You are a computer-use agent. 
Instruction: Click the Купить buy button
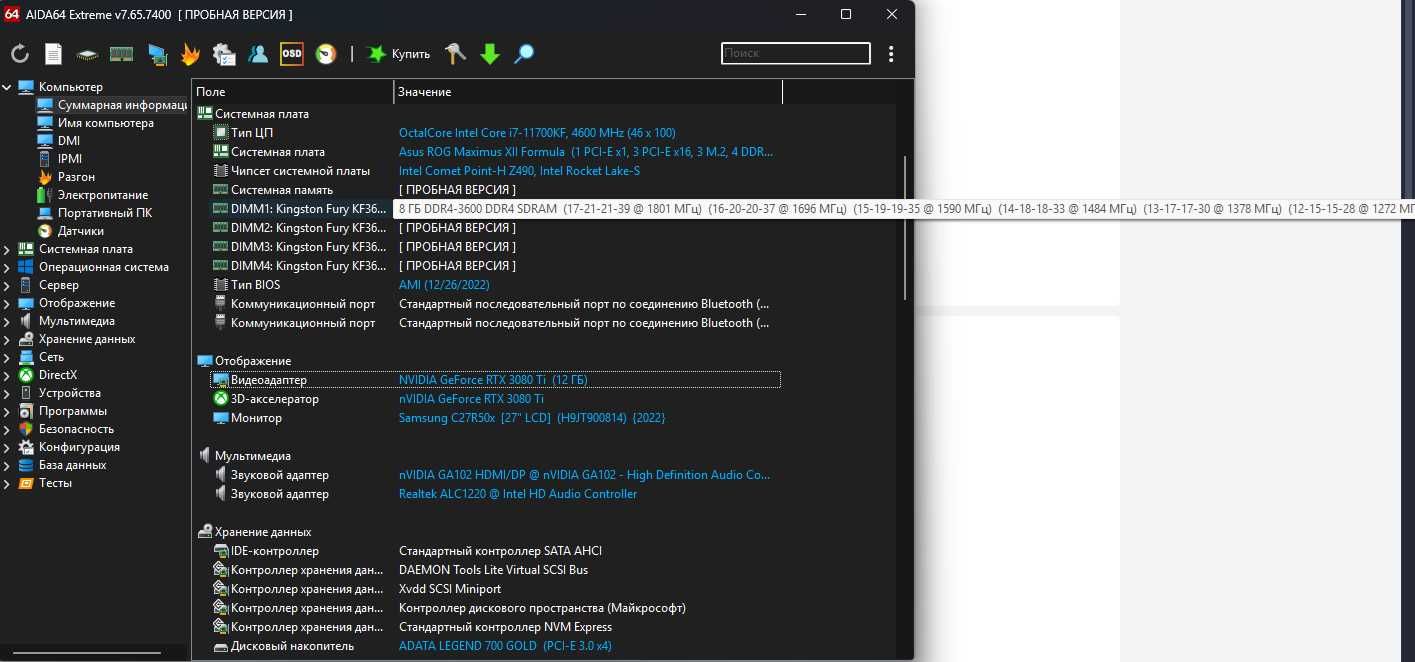pos(399,54)
